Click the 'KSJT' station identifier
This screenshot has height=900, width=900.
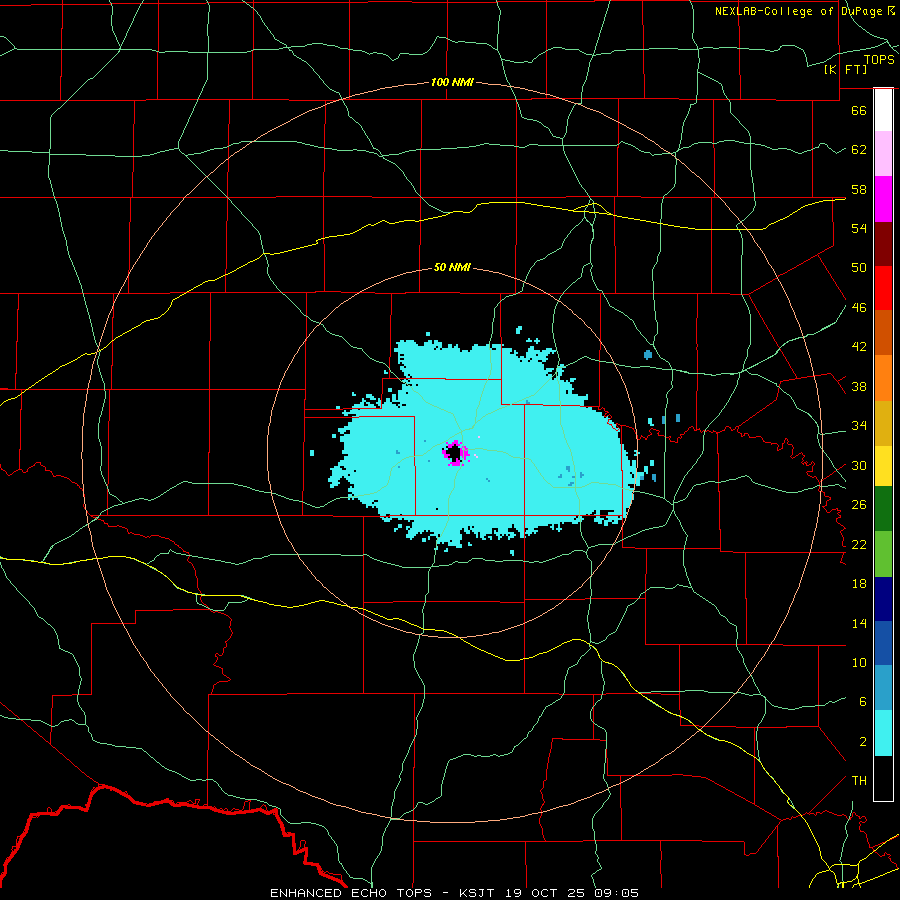tap(479, 893)
